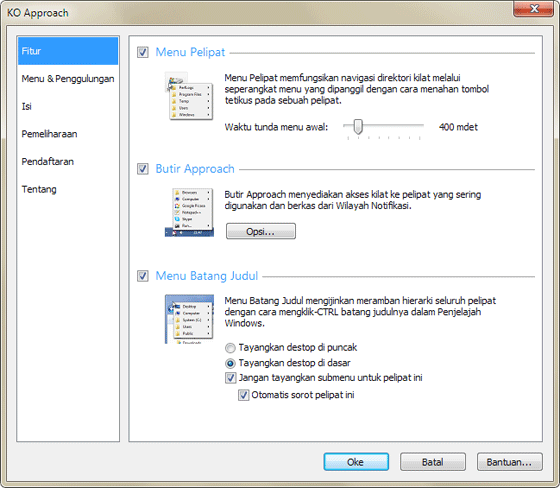Click the Waktu tunda menu awal slider thumb
Image resolution: width=560 pixels, height=488 pixels.
click(x=358, y=126)
